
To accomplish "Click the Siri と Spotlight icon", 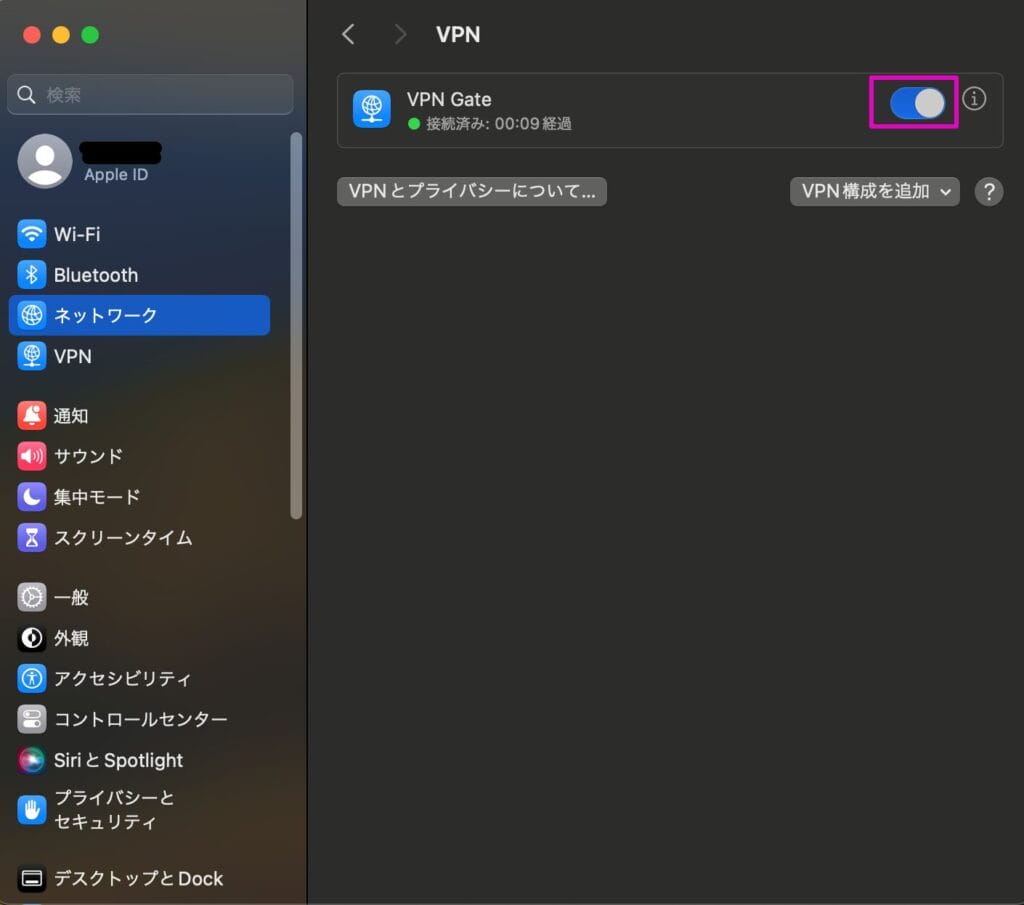I will pyautogui.click(x=31, y=760).
